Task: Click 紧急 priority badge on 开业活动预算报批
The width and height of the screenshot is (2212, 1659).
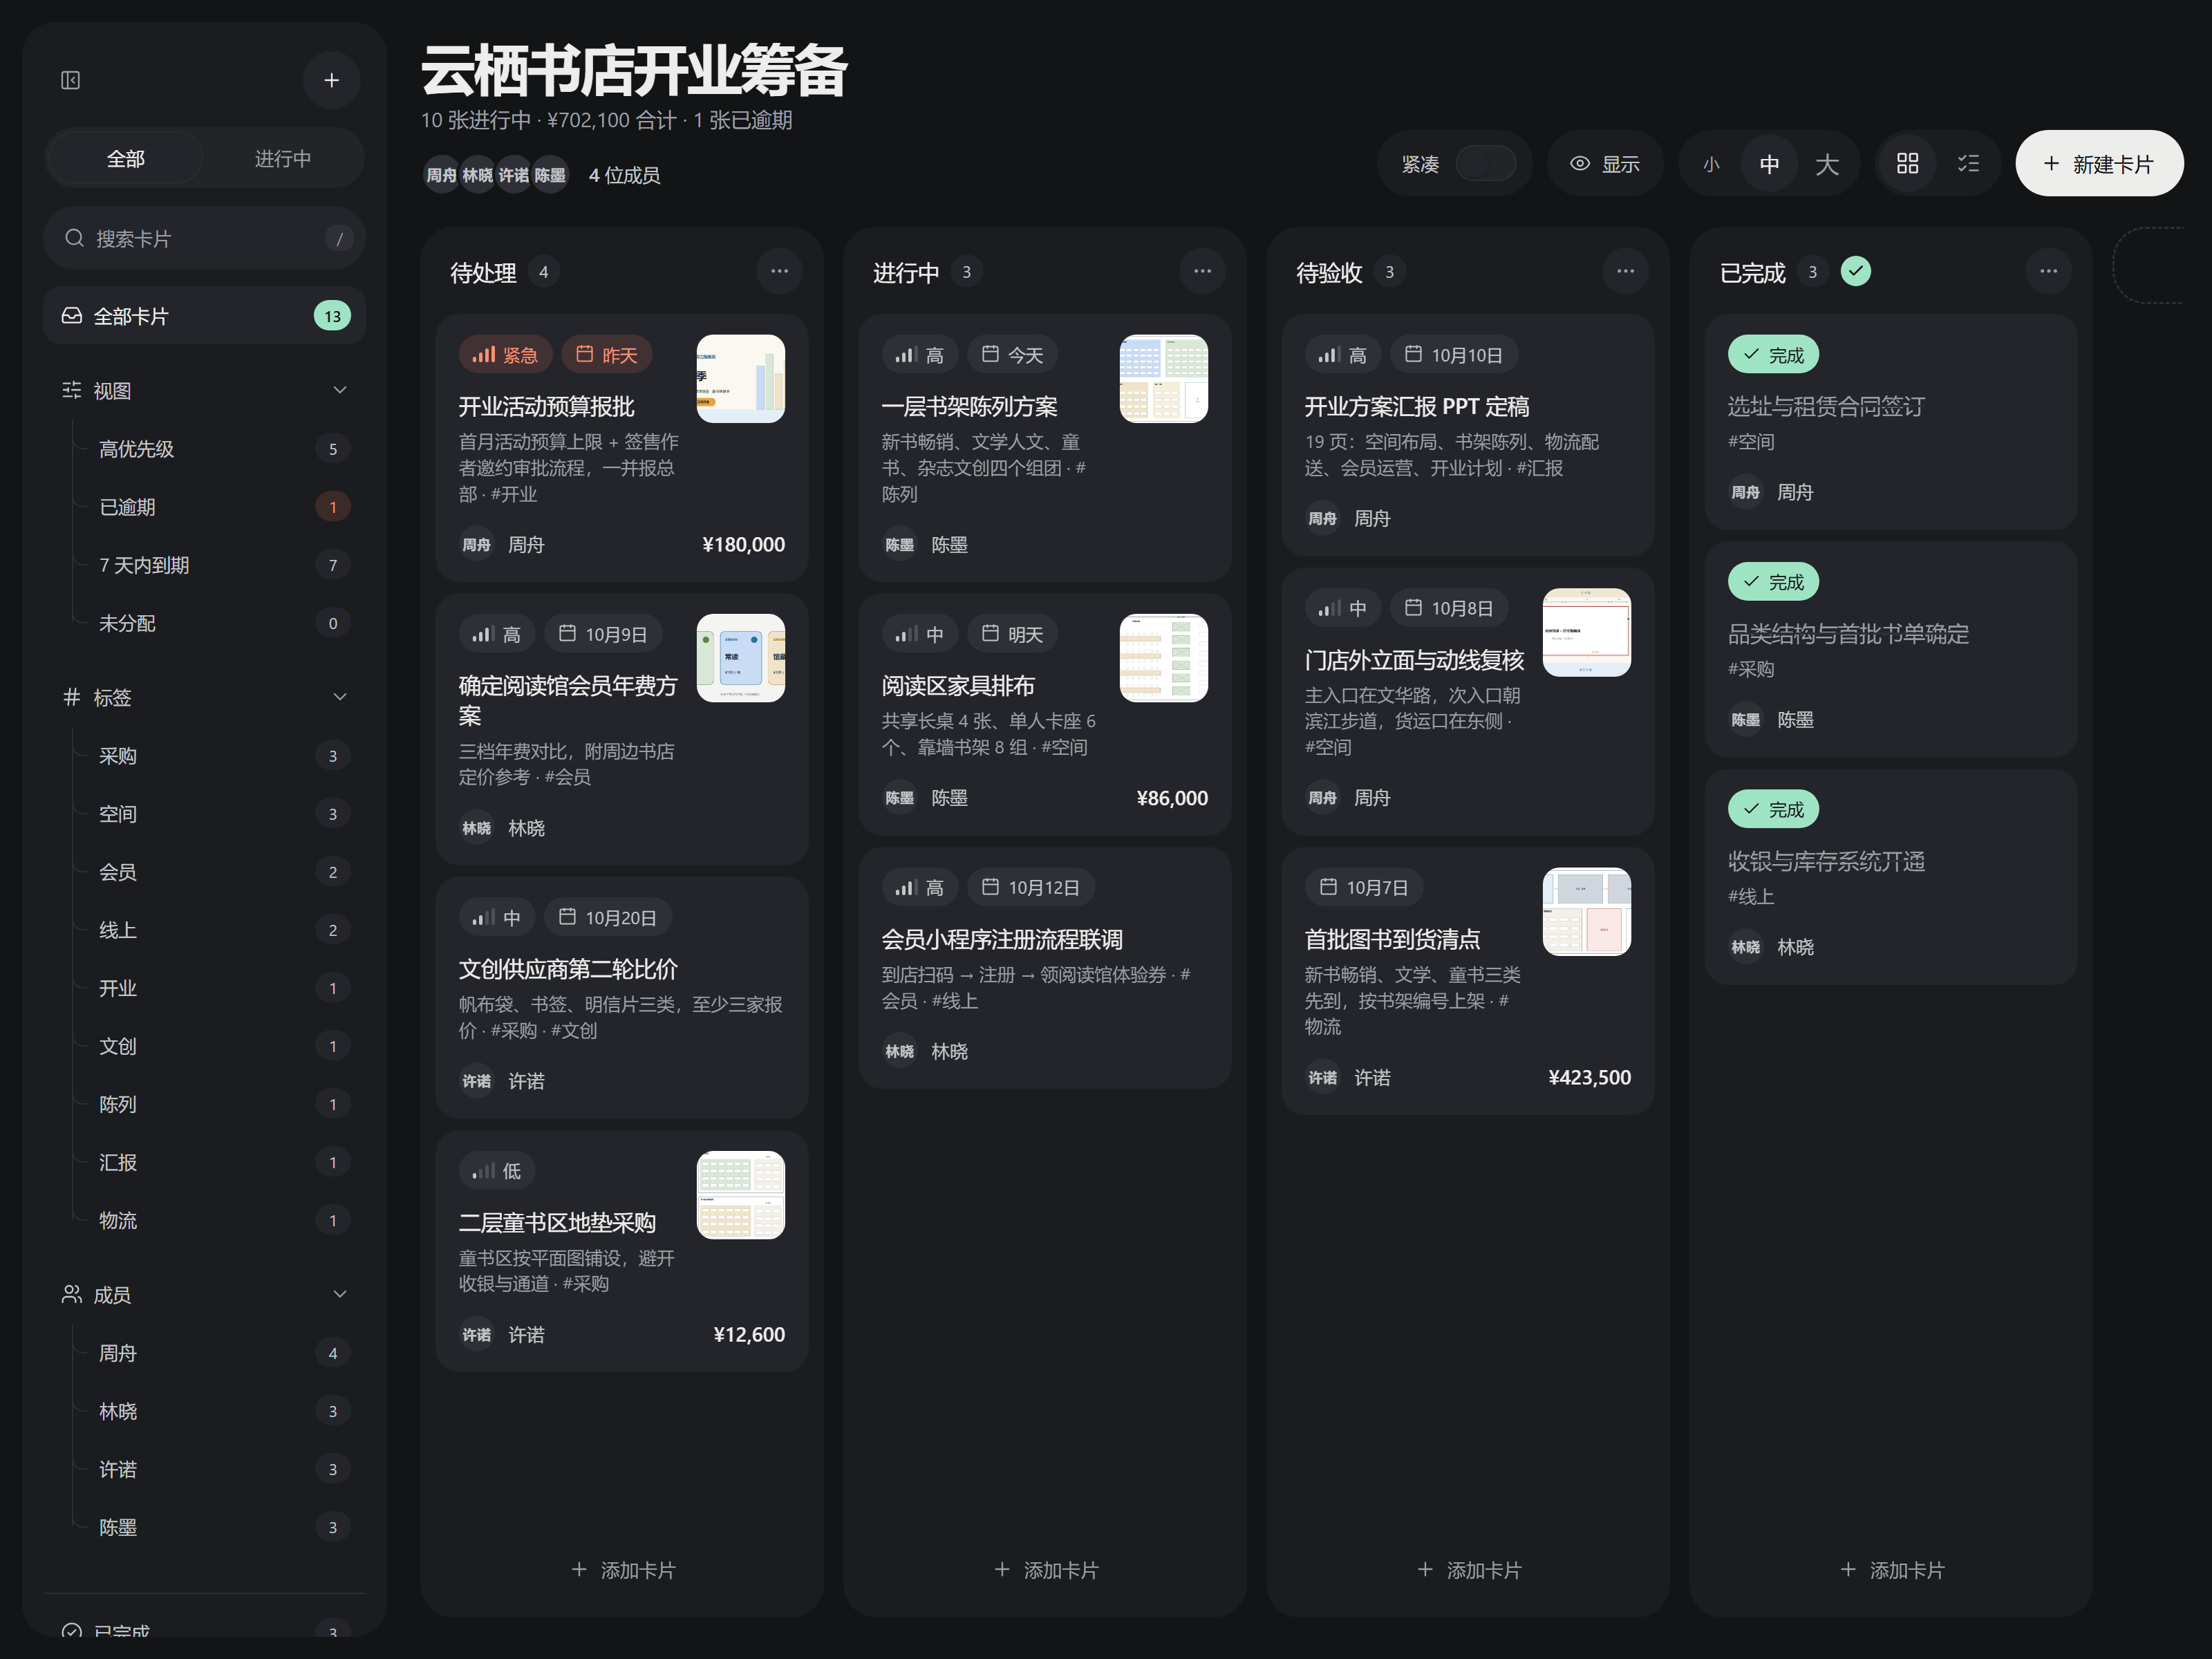Action: coord(505,355)
